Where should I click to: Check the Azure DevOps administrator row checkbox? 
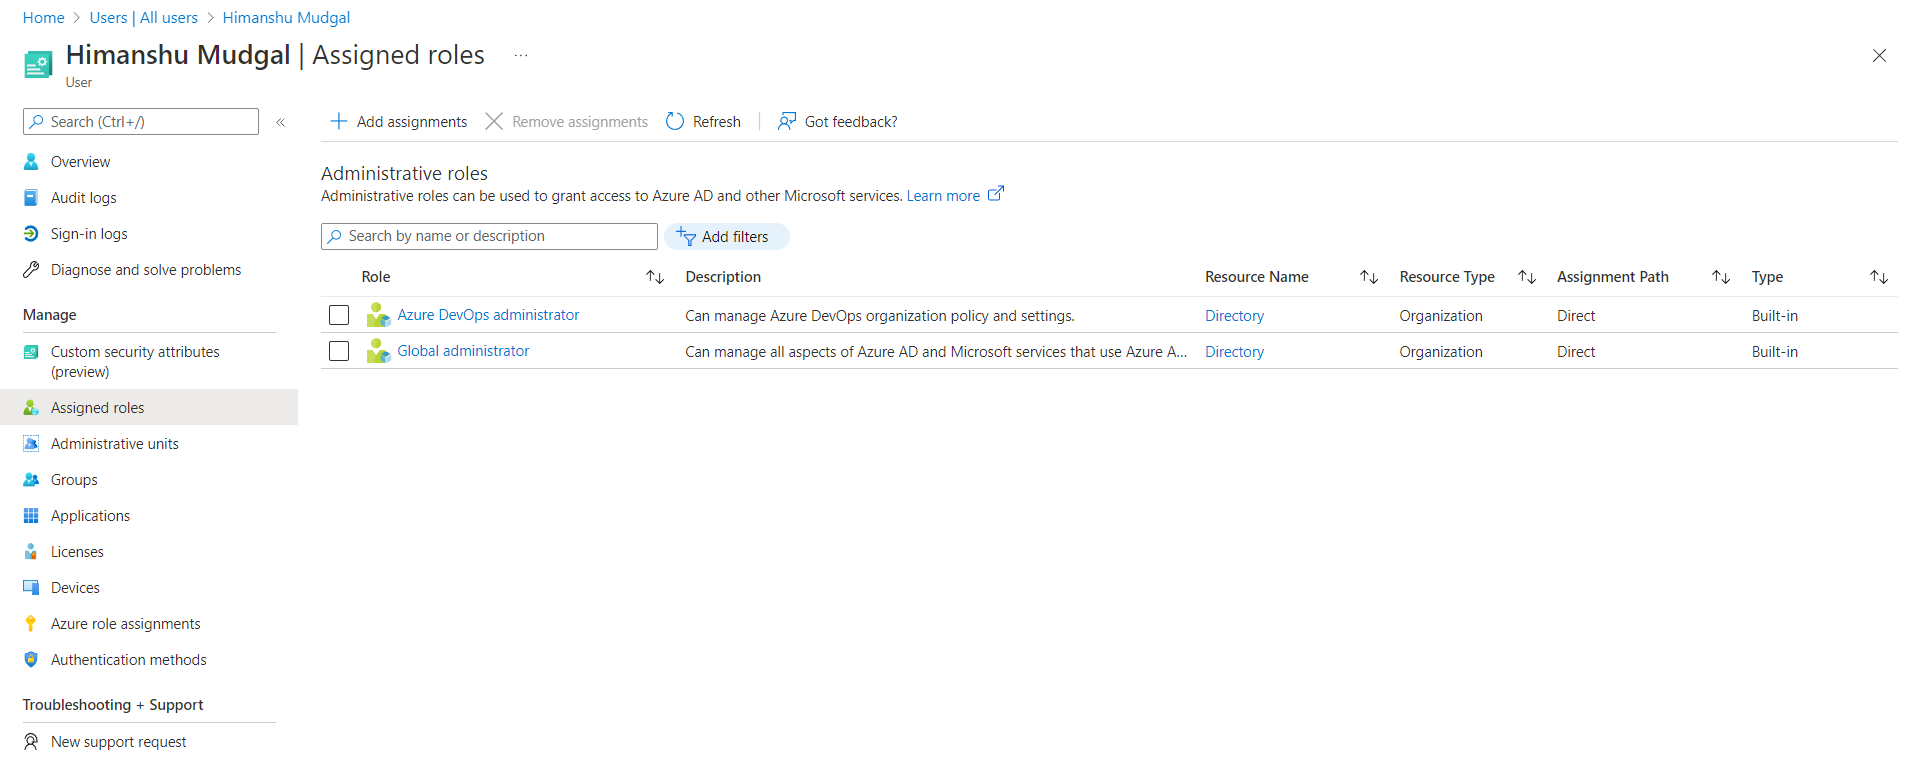pyautogui.click(x=339, y=315)
